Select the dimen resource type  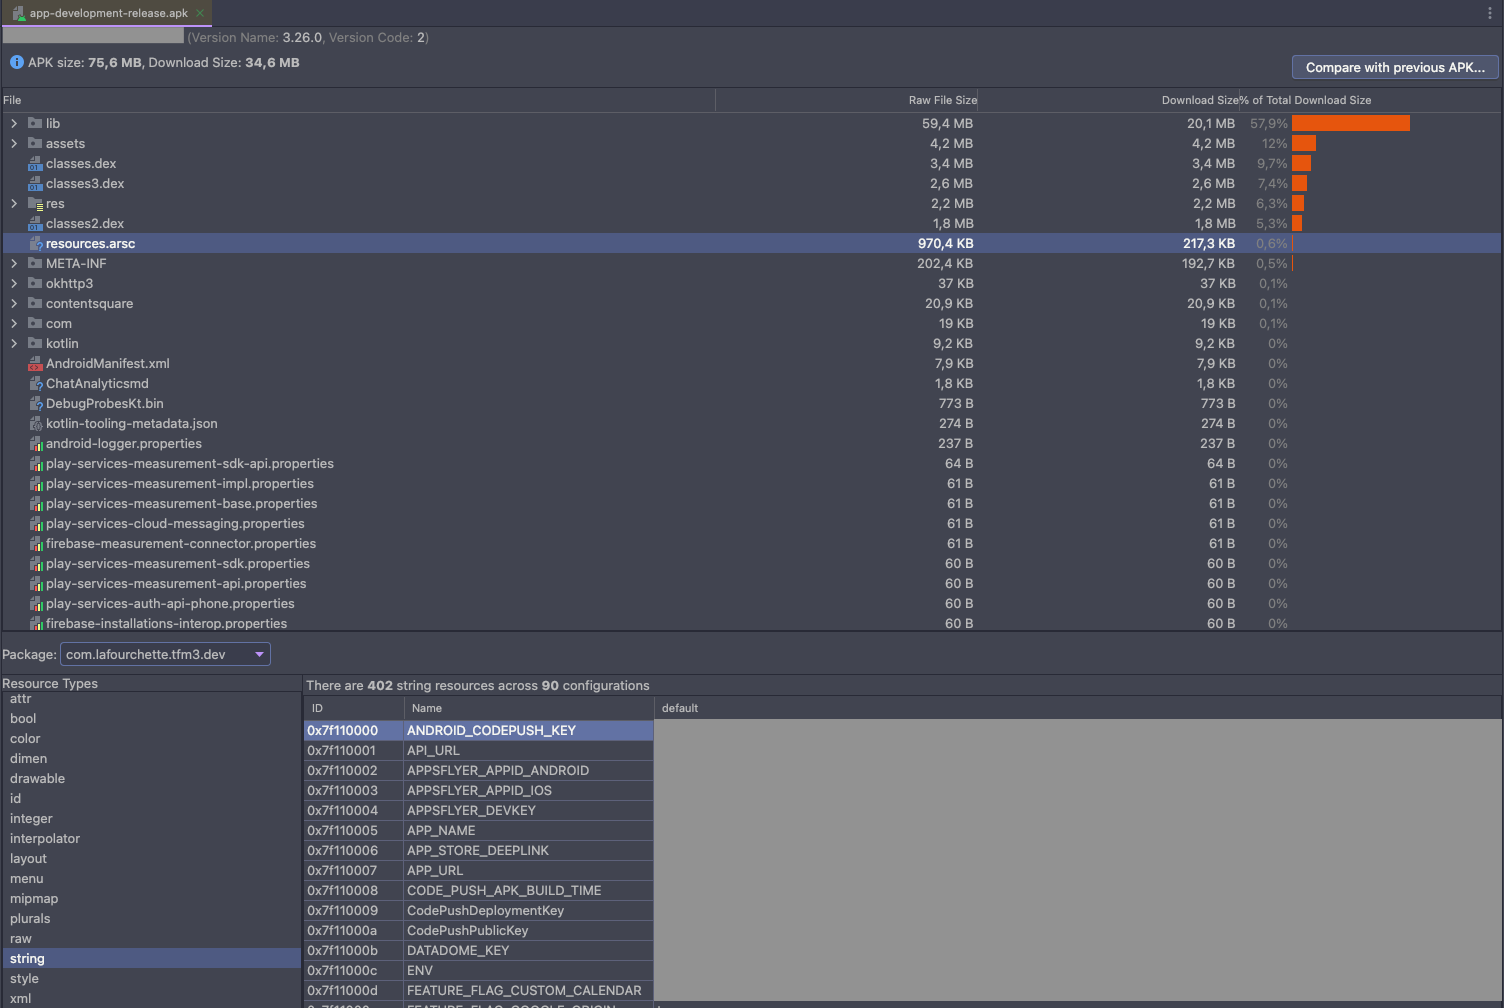(x=151, y=759)
